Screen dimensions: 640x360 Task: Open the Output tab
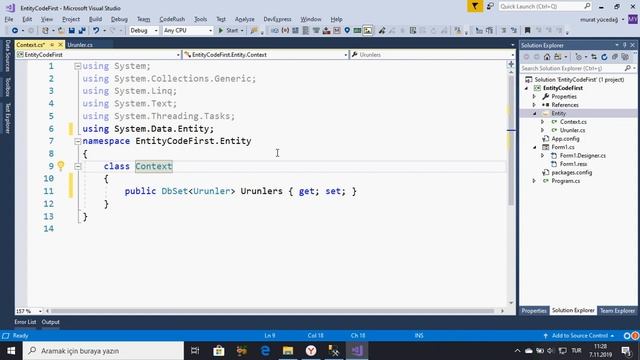51,322
